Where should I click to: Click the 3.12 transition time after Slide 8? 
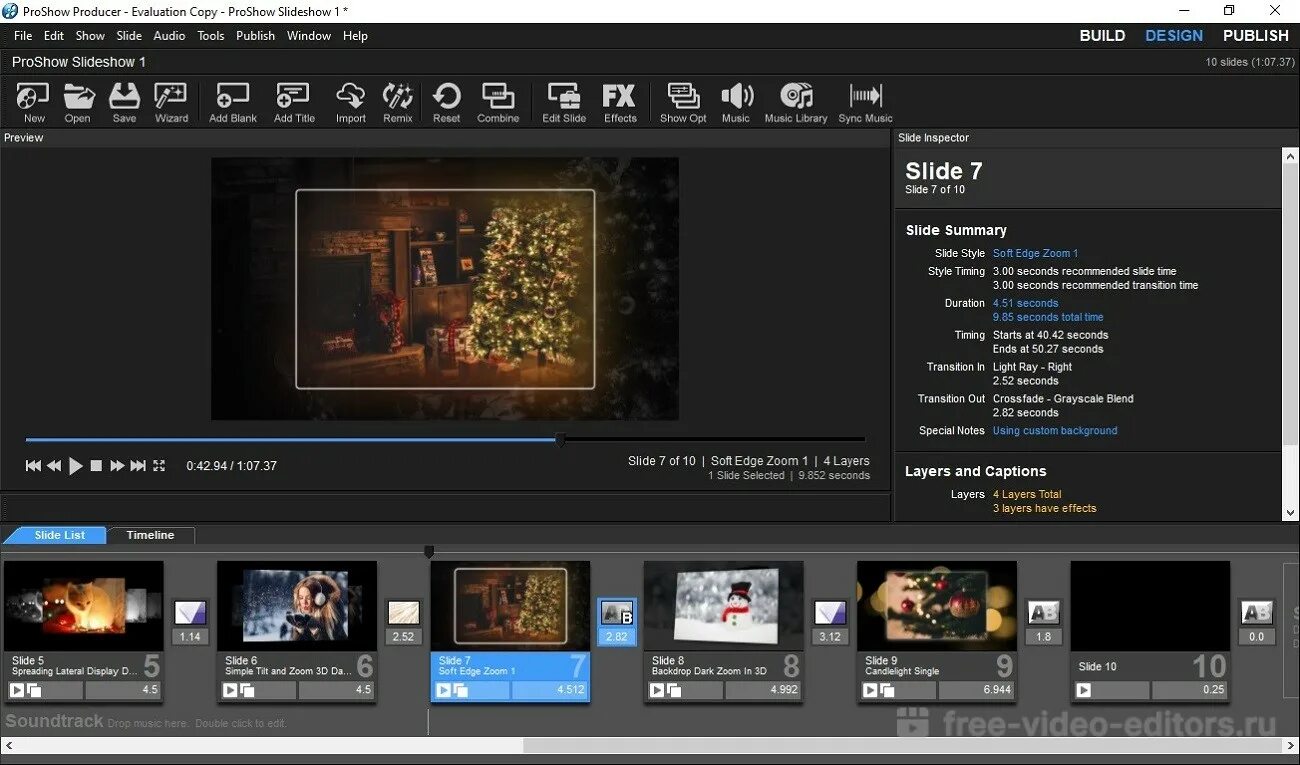click(x=830, y=637)
